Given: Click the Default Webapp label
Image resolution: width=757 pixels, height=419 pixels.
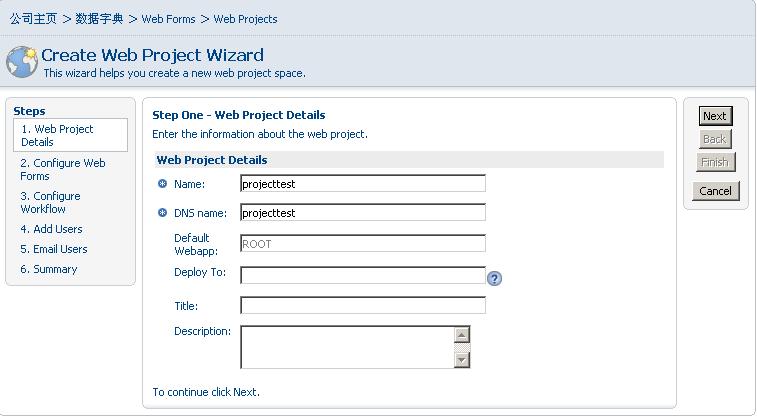Looking at the screenshot, I should 196,244.
